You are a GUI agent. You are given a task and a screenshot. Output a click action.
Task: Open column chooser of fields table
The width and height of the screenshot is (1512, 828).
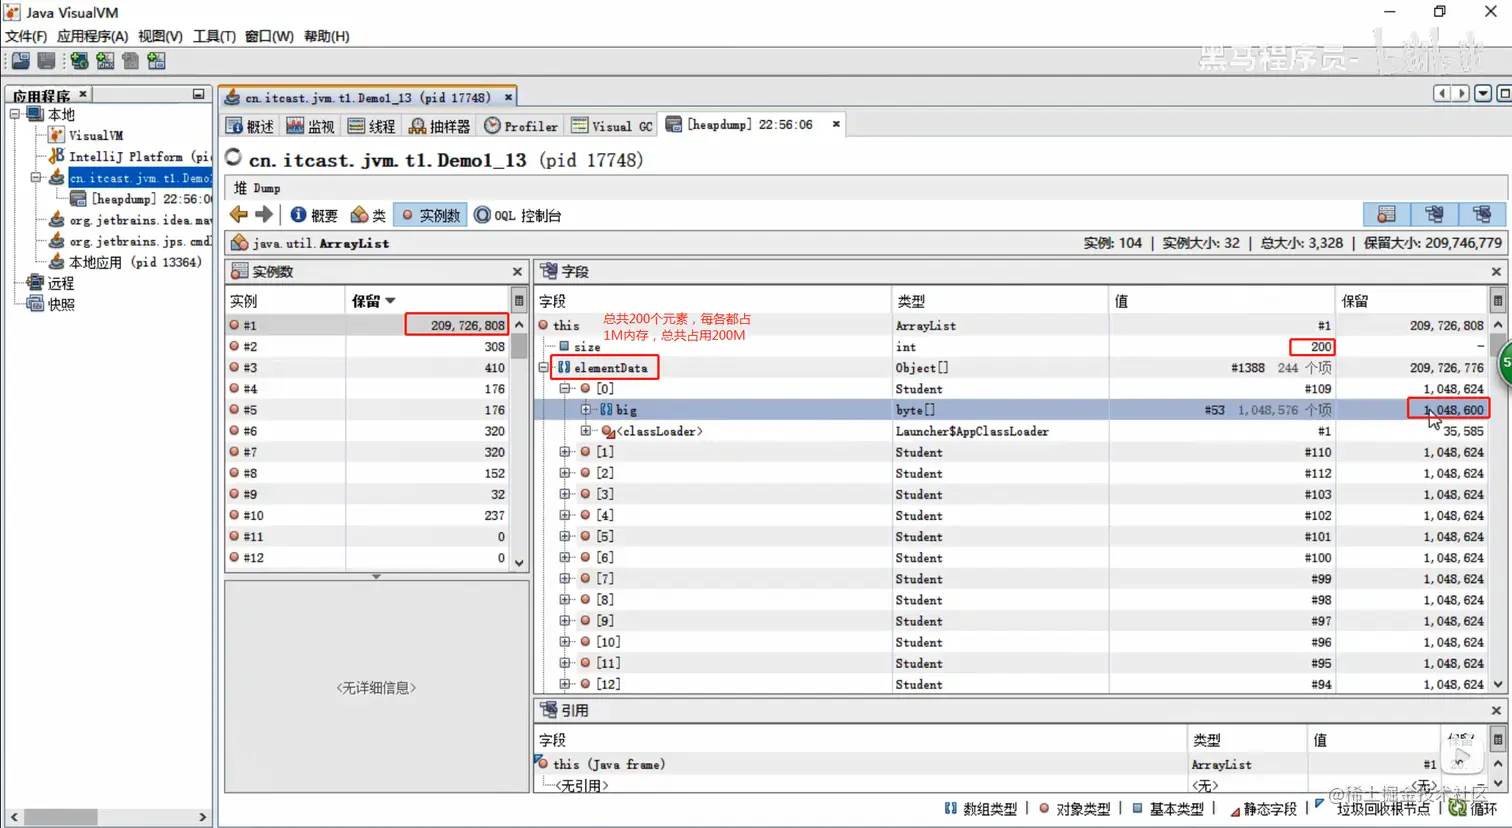click(1498, 300)
